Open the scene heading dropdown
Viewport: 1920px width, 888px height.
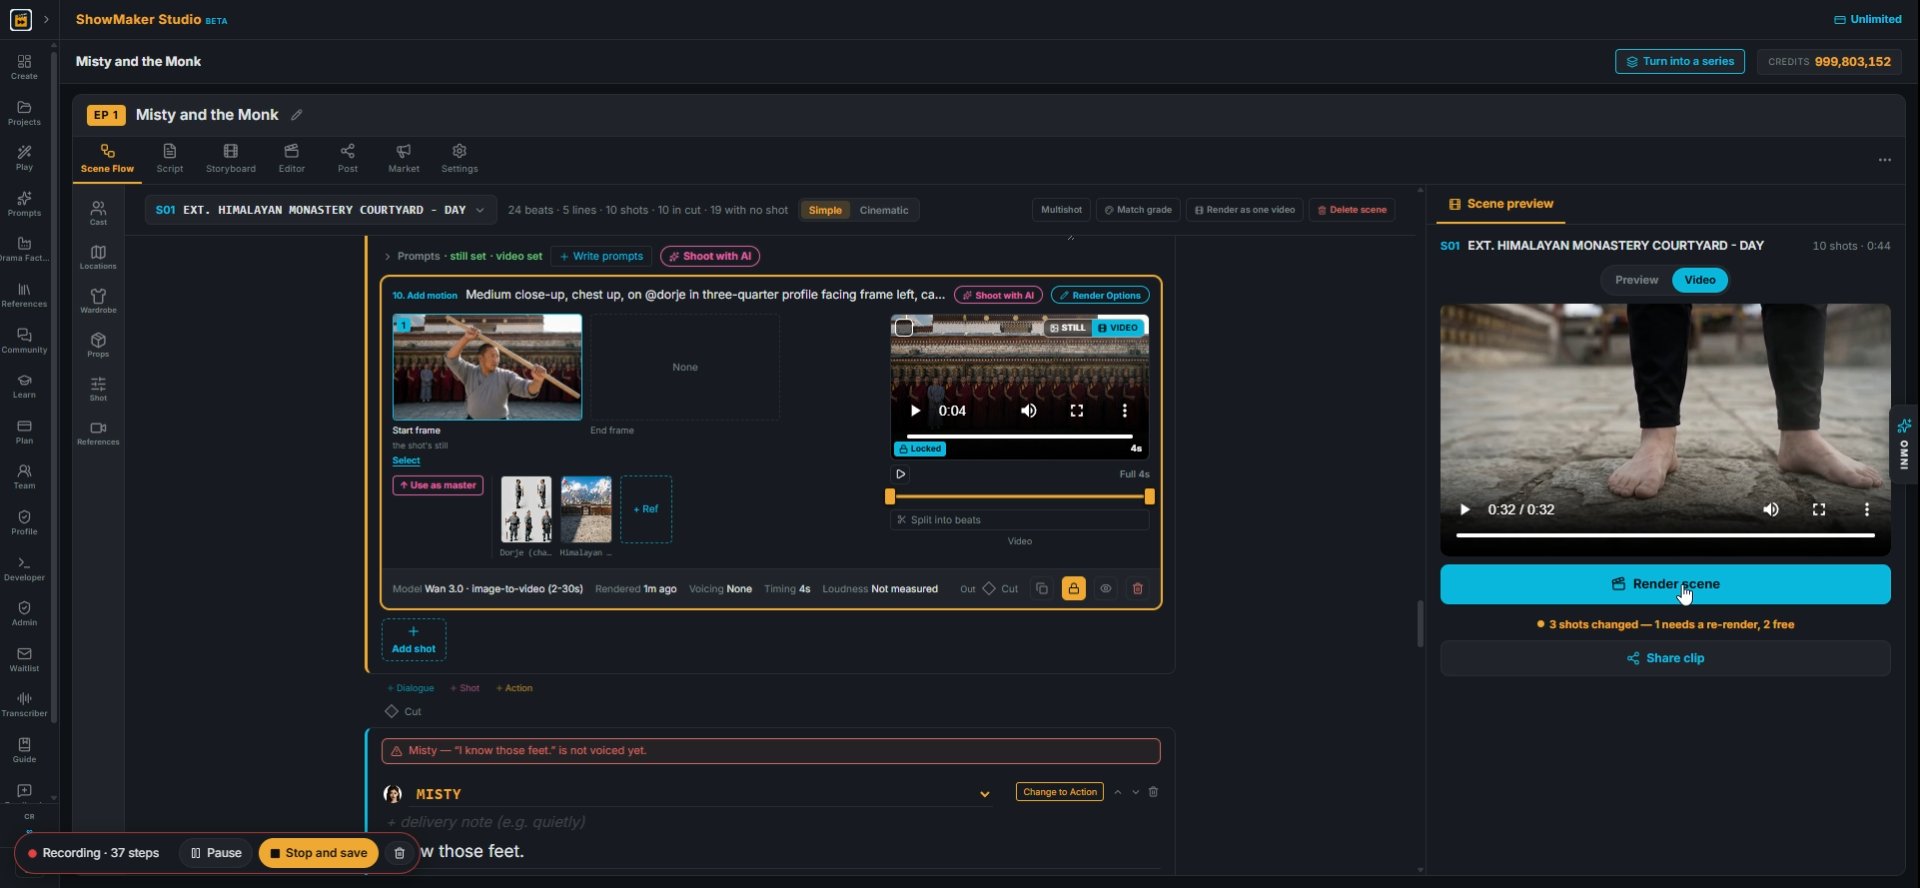[x=320, y=210]
